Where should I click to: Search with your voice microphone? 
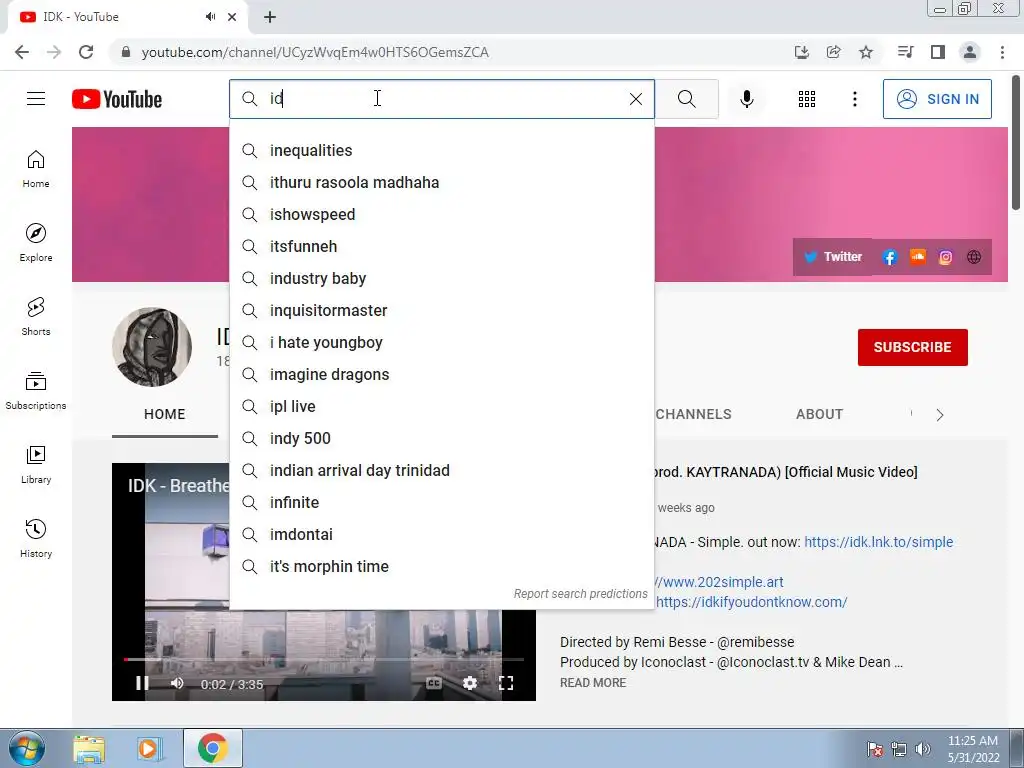(746, 99)
